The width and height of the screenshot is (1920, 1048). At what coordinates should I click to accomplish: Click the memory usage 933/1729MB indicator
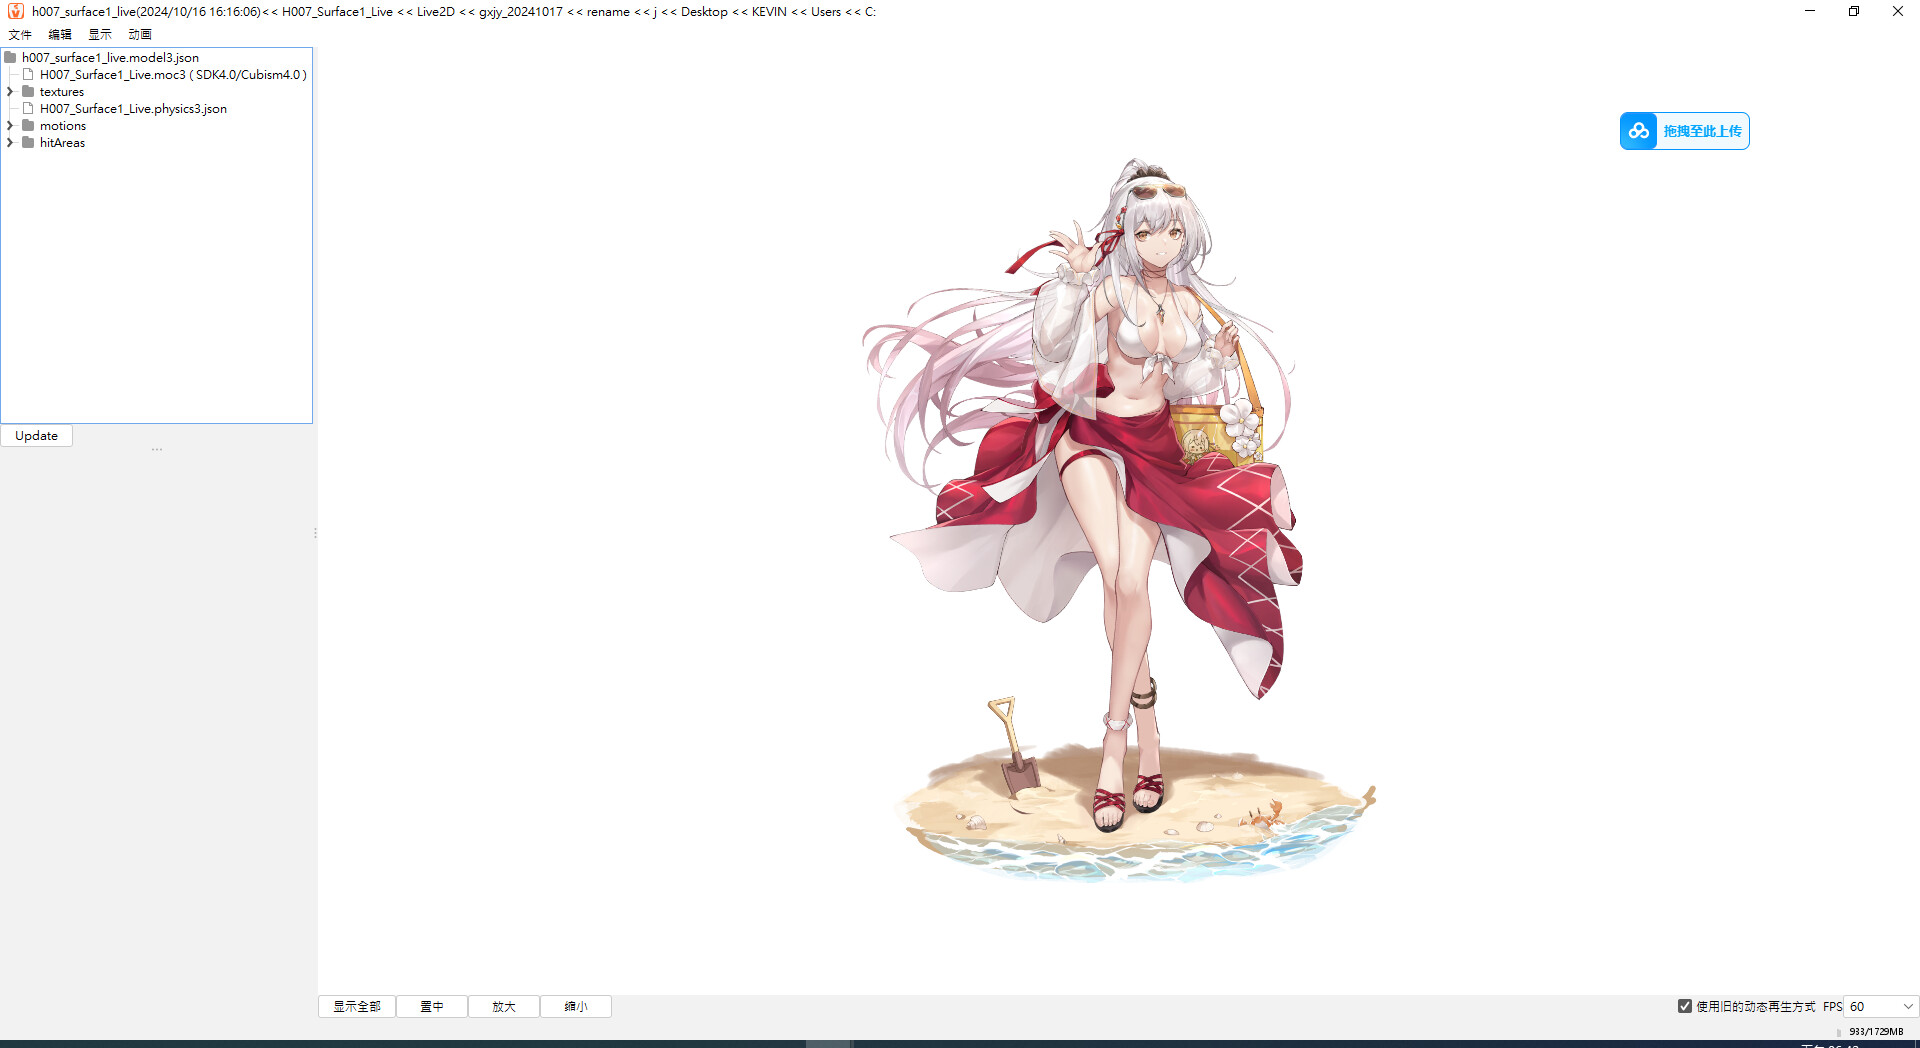[1876, 1031]
